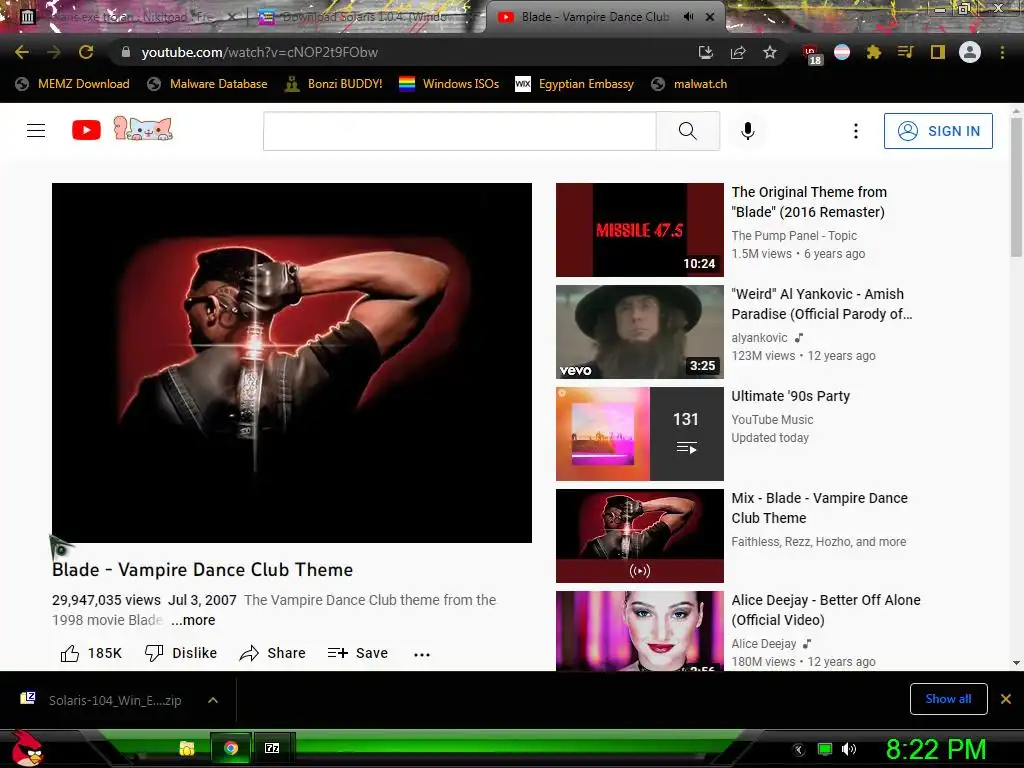1024x768 pixels.
Task: Open MISSILE 47.5 Original Theme thumbnail
Action: [639, 230]
